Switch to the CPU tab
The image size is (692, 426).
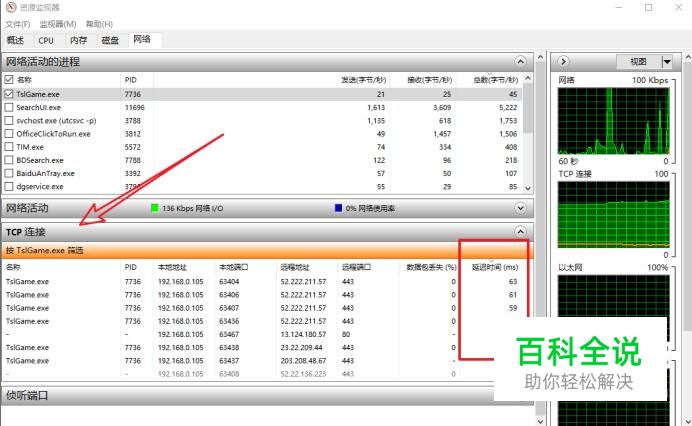(x=46, y=40)
